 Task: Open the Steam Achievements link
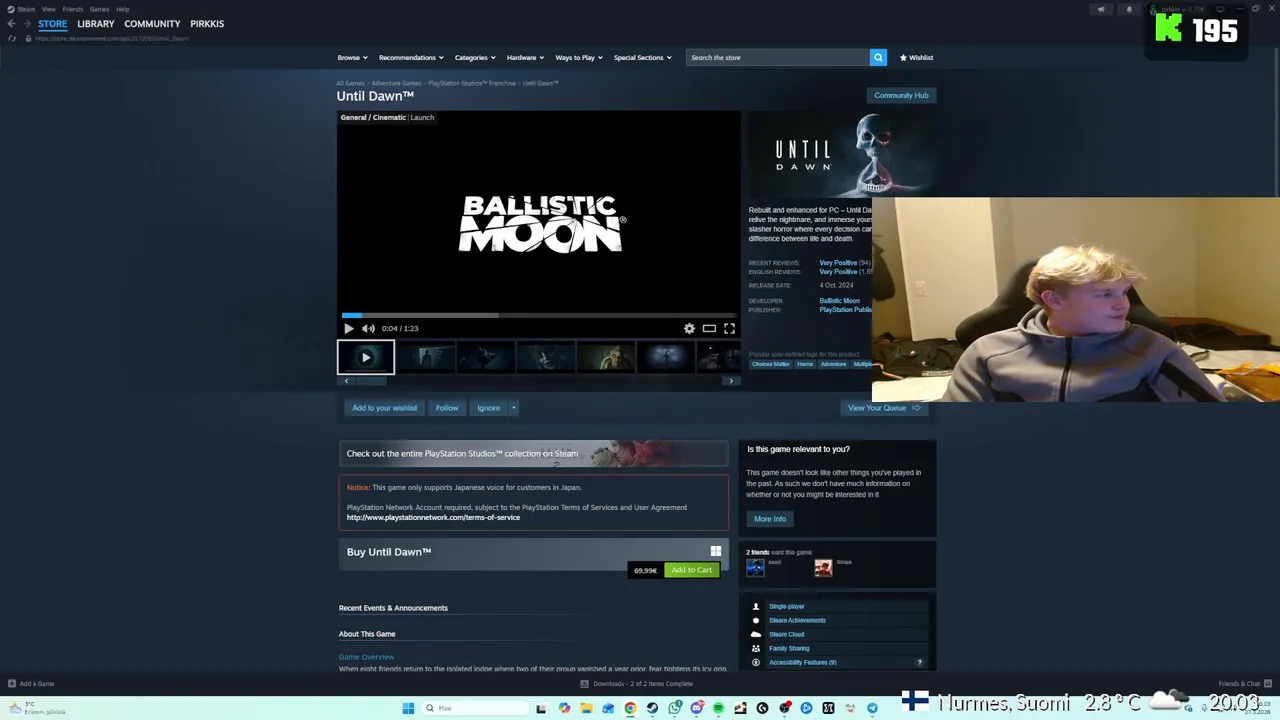coord(797,620)
